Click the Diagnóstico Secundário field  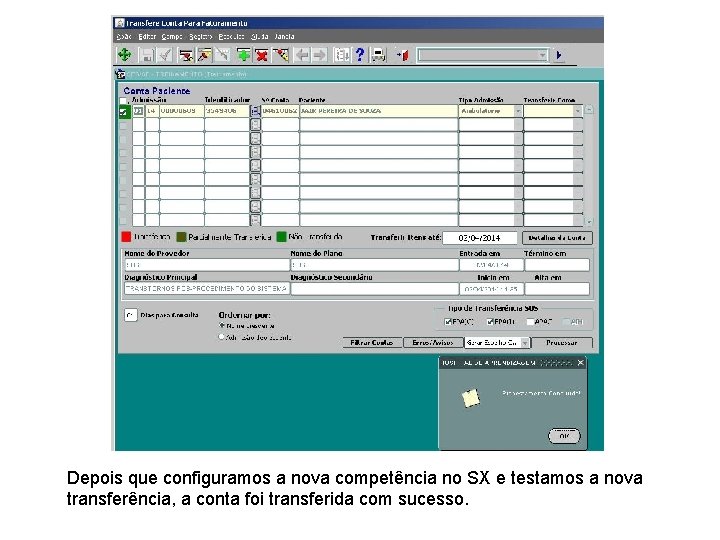click(x=375, y=289)
